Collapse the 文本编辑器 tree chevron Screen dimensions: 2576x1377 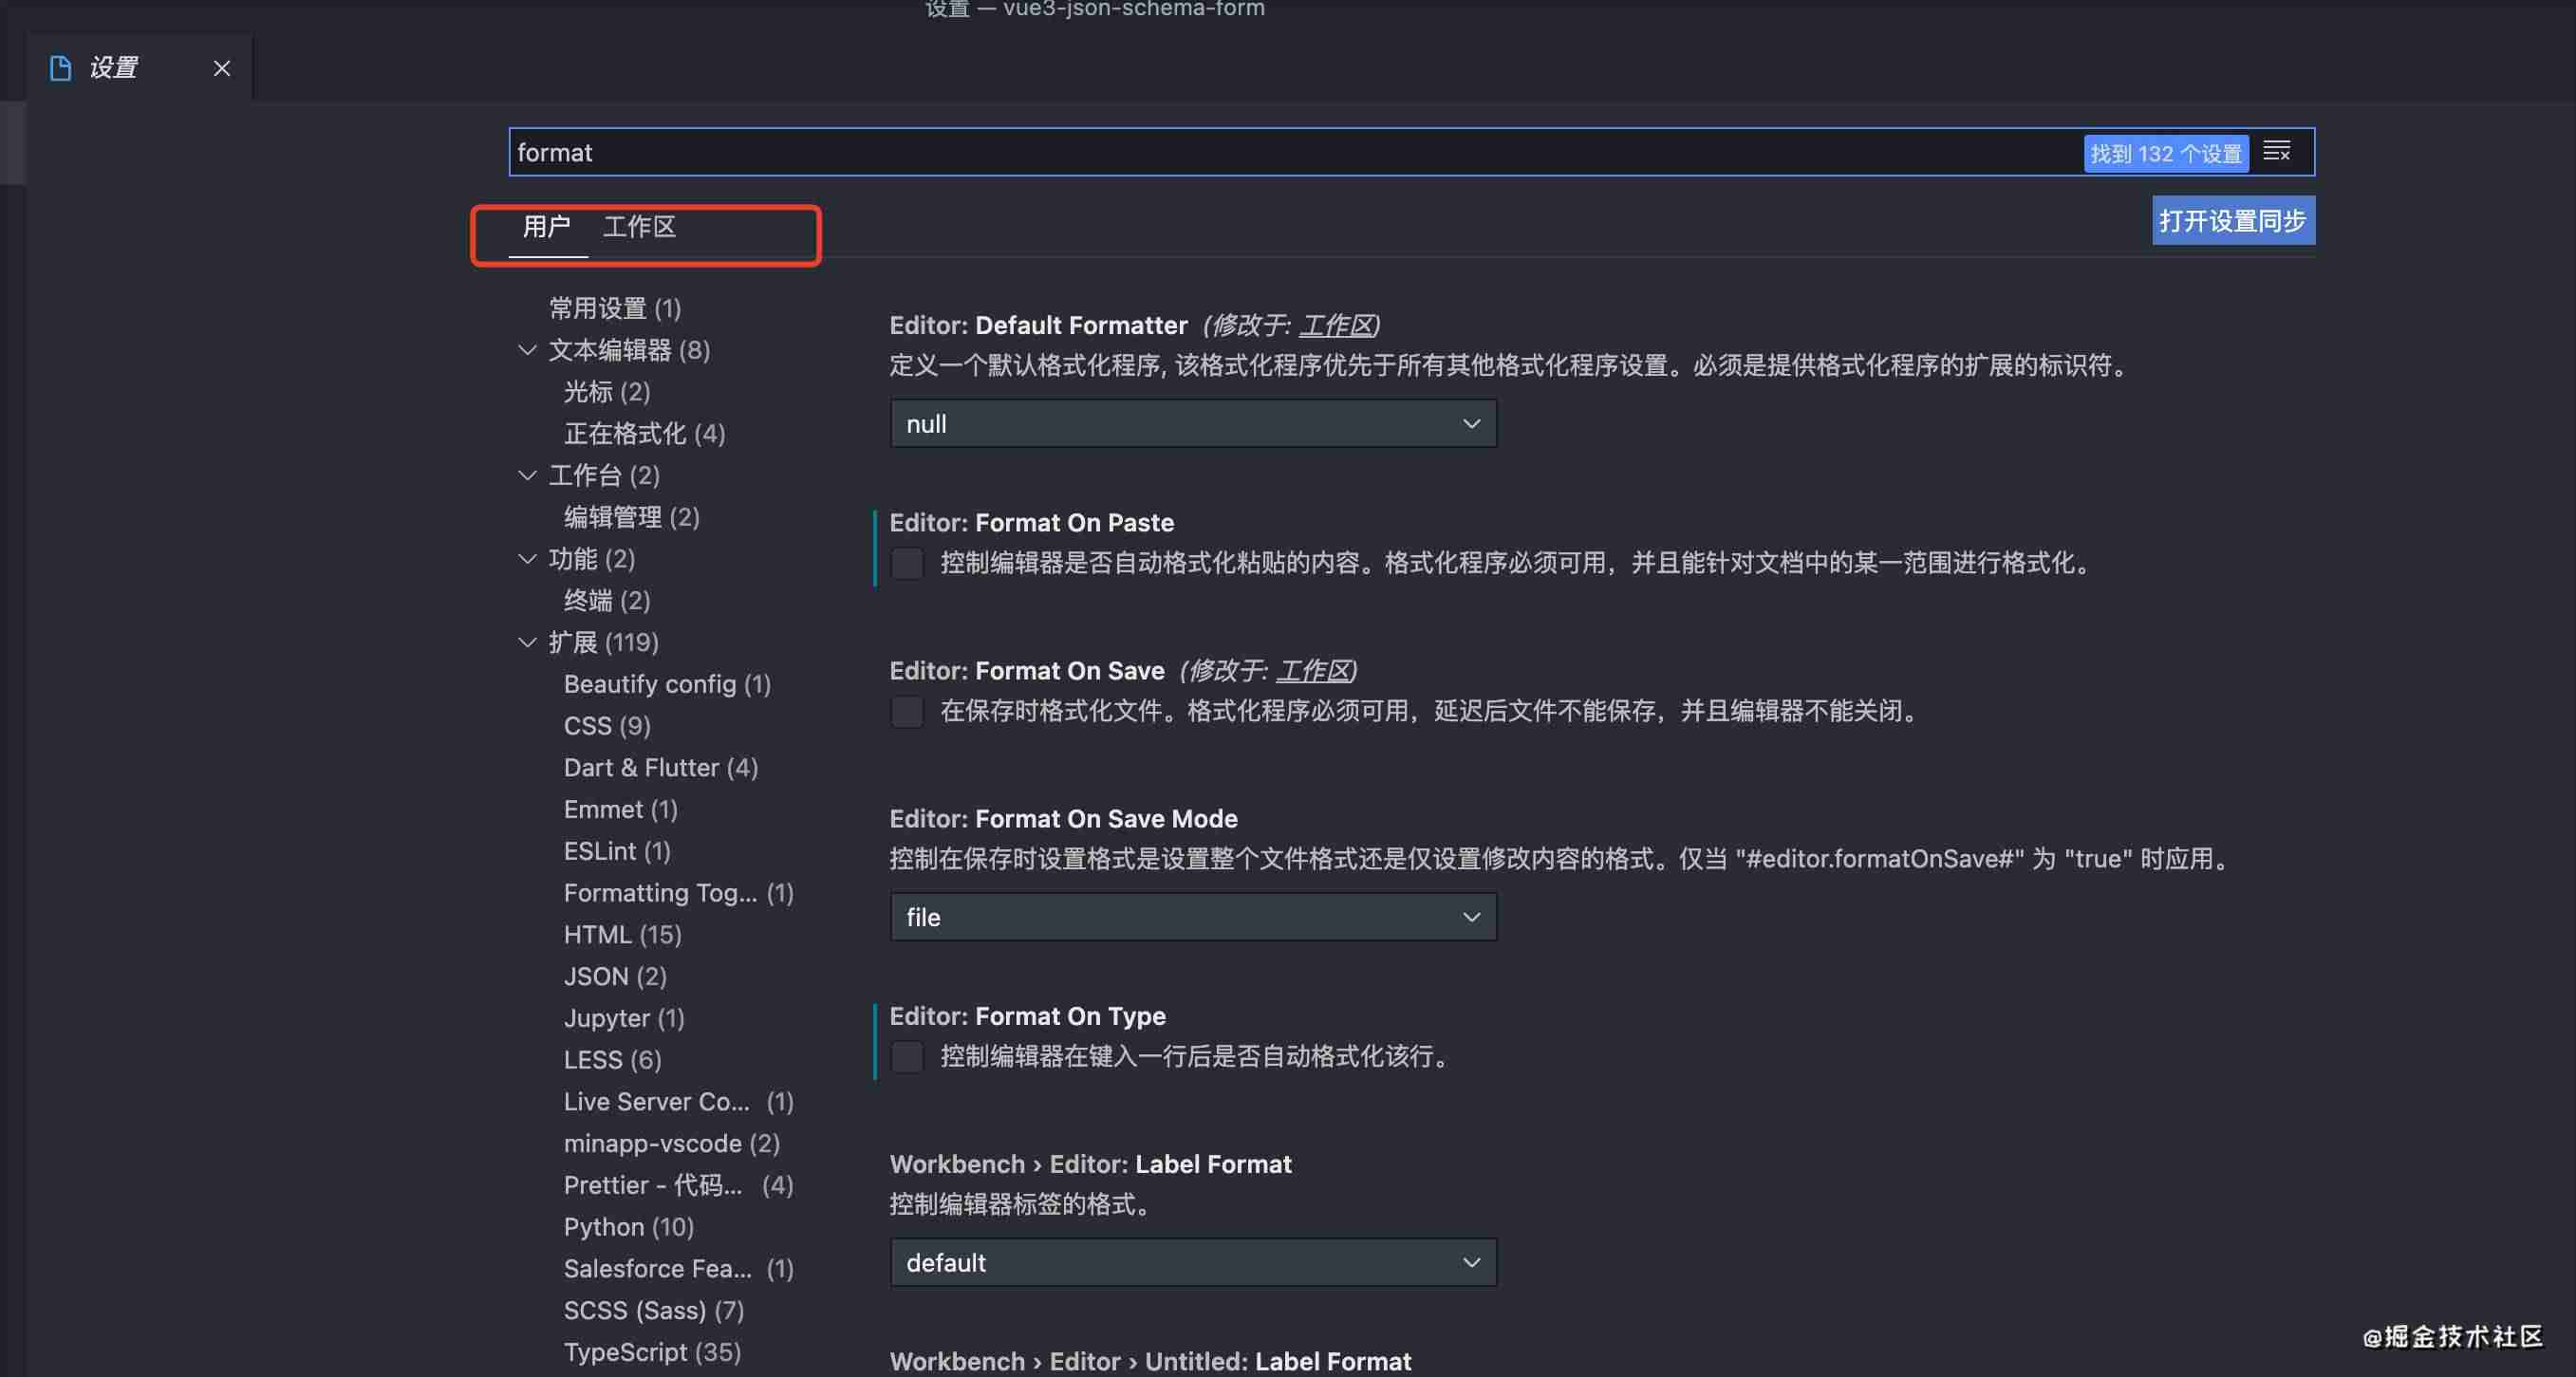[x=528, y=350]
